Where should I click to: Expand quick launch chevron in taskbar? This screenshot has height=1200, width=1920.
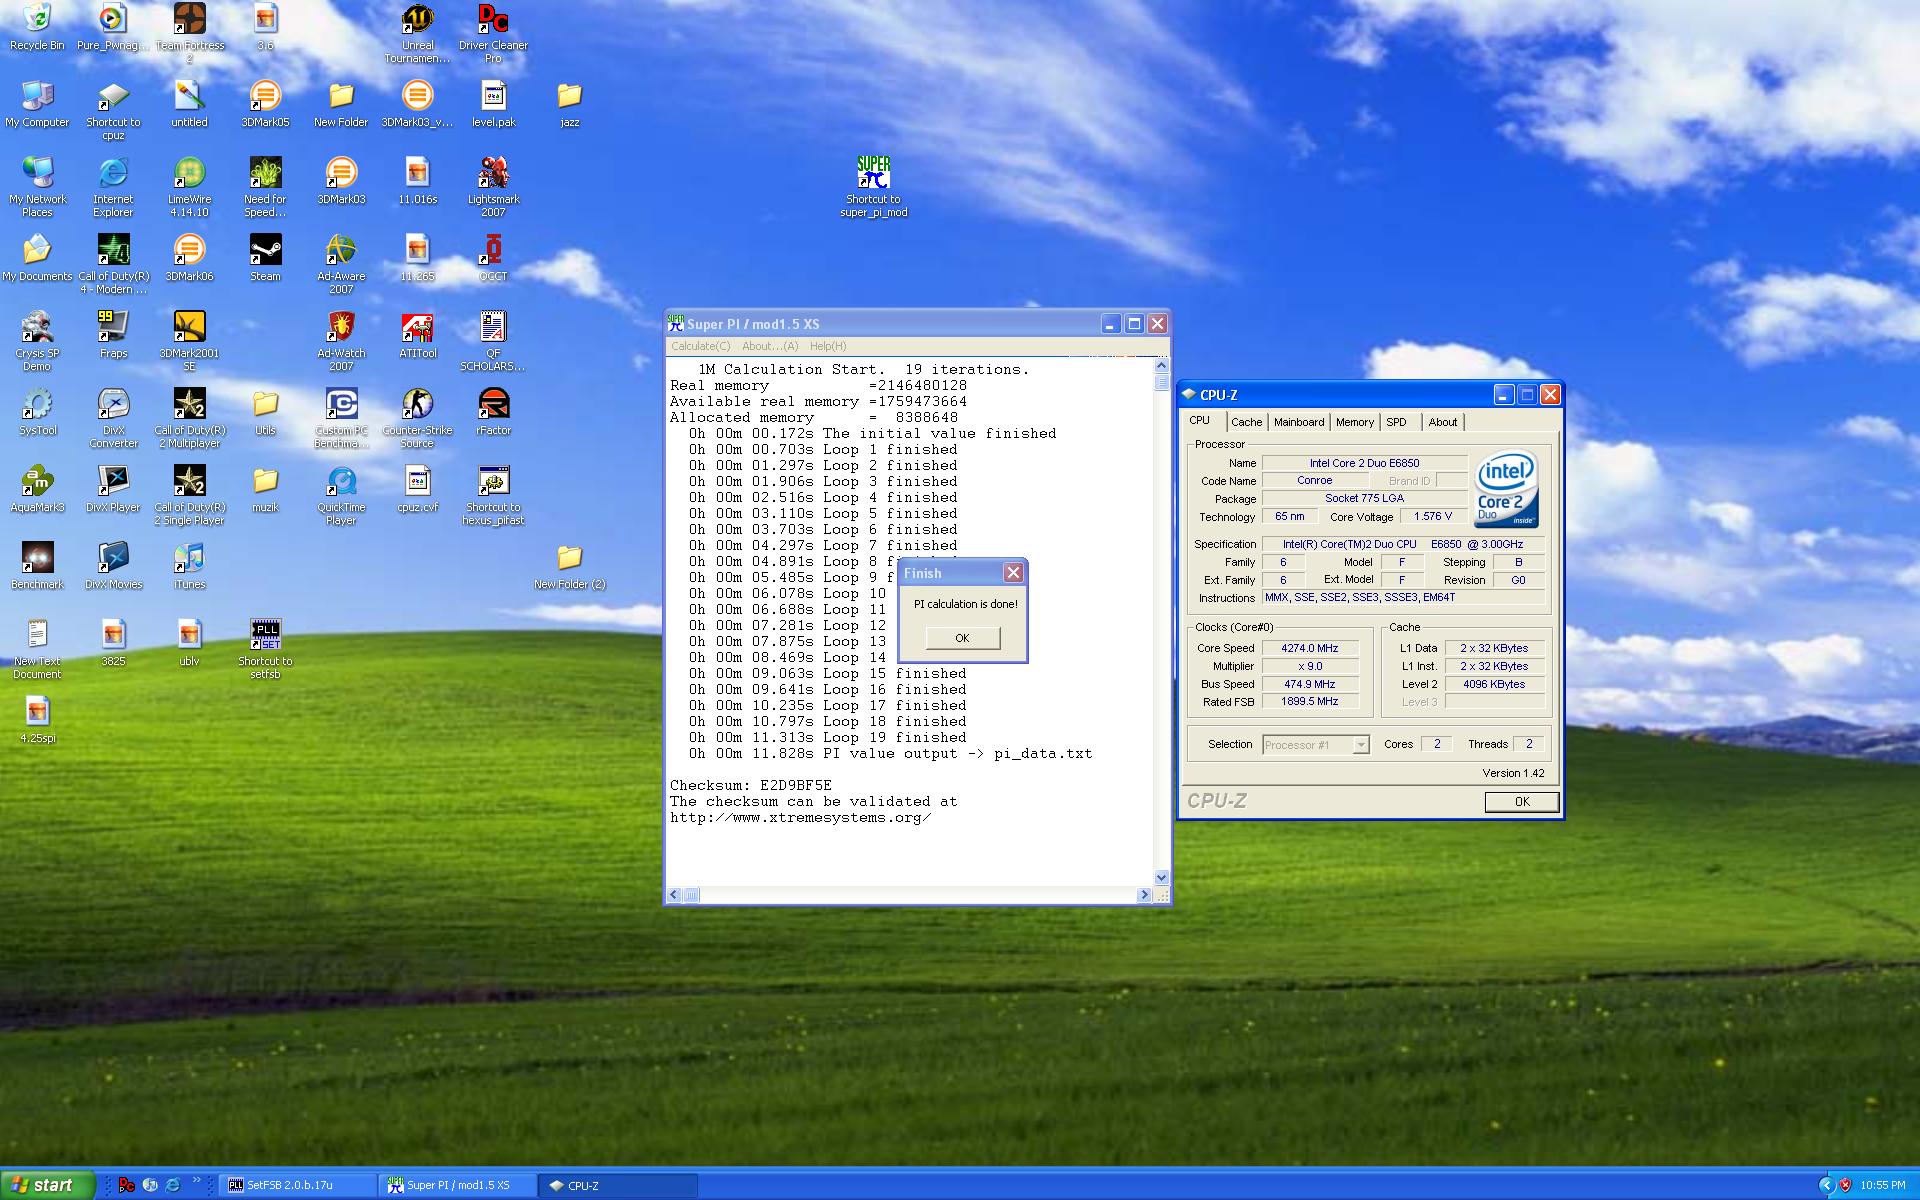tap(197, 1180)
